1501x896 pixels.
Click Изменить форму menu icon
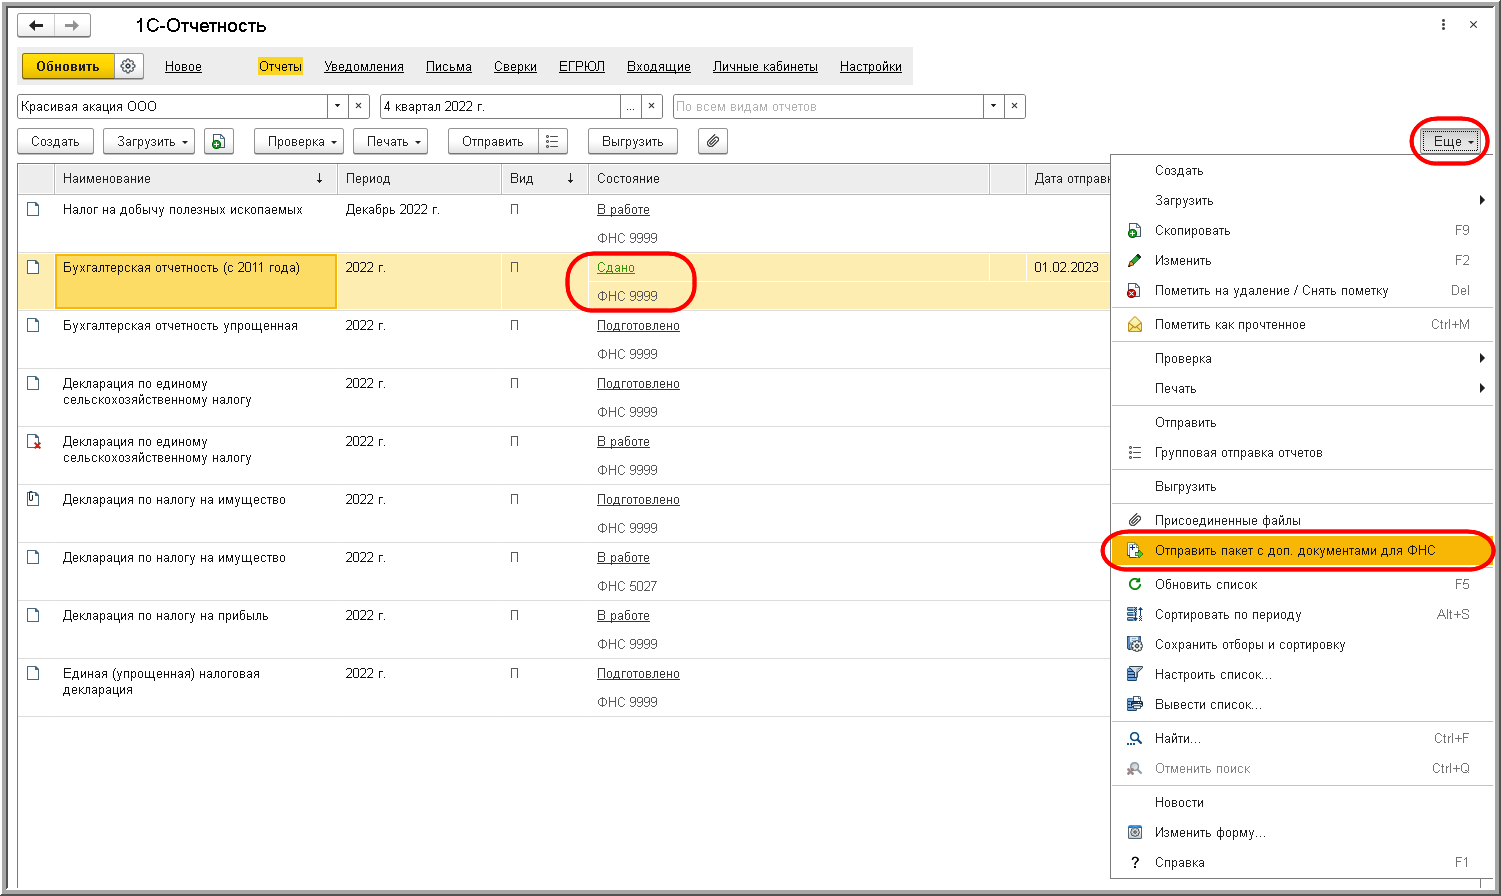[1134, 833]
